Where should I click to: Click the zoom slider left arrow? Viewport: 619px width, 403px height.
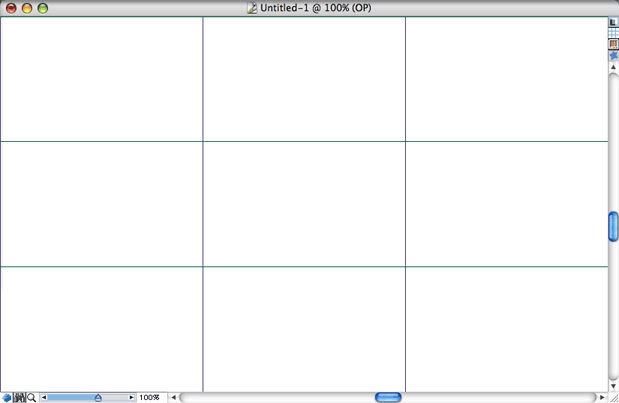(44, 397)
